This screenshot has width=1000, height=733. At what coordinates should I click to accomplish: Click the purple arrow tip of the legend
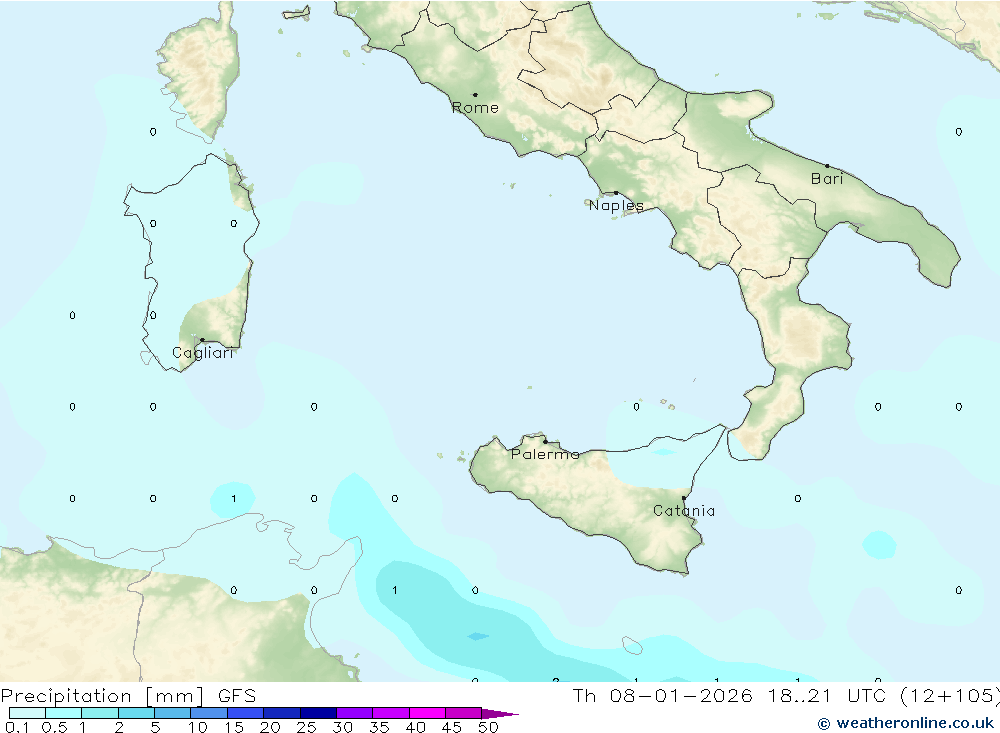[499, 714]
